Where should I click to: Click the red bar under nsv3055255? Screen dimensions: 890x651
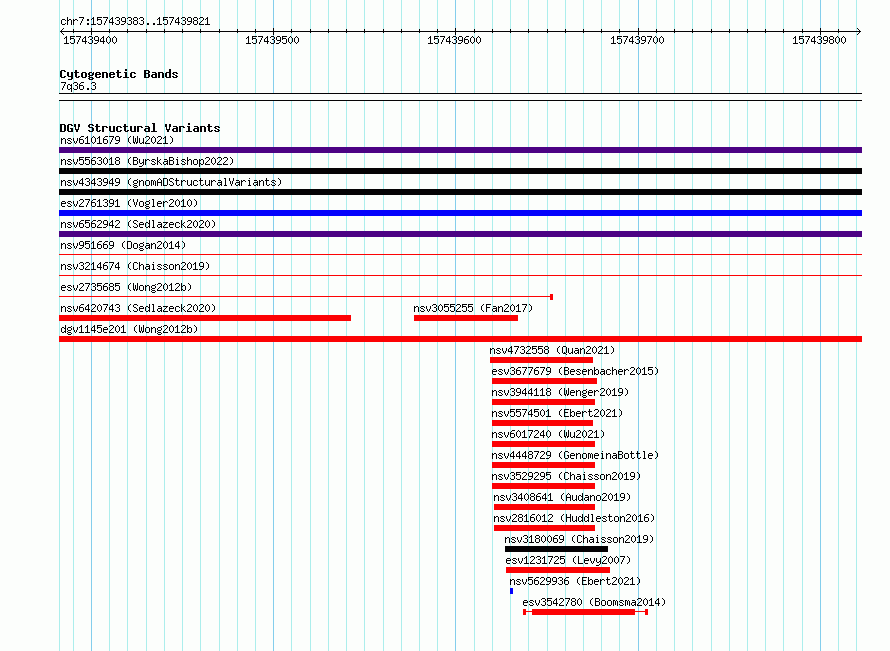pos(466,318)
